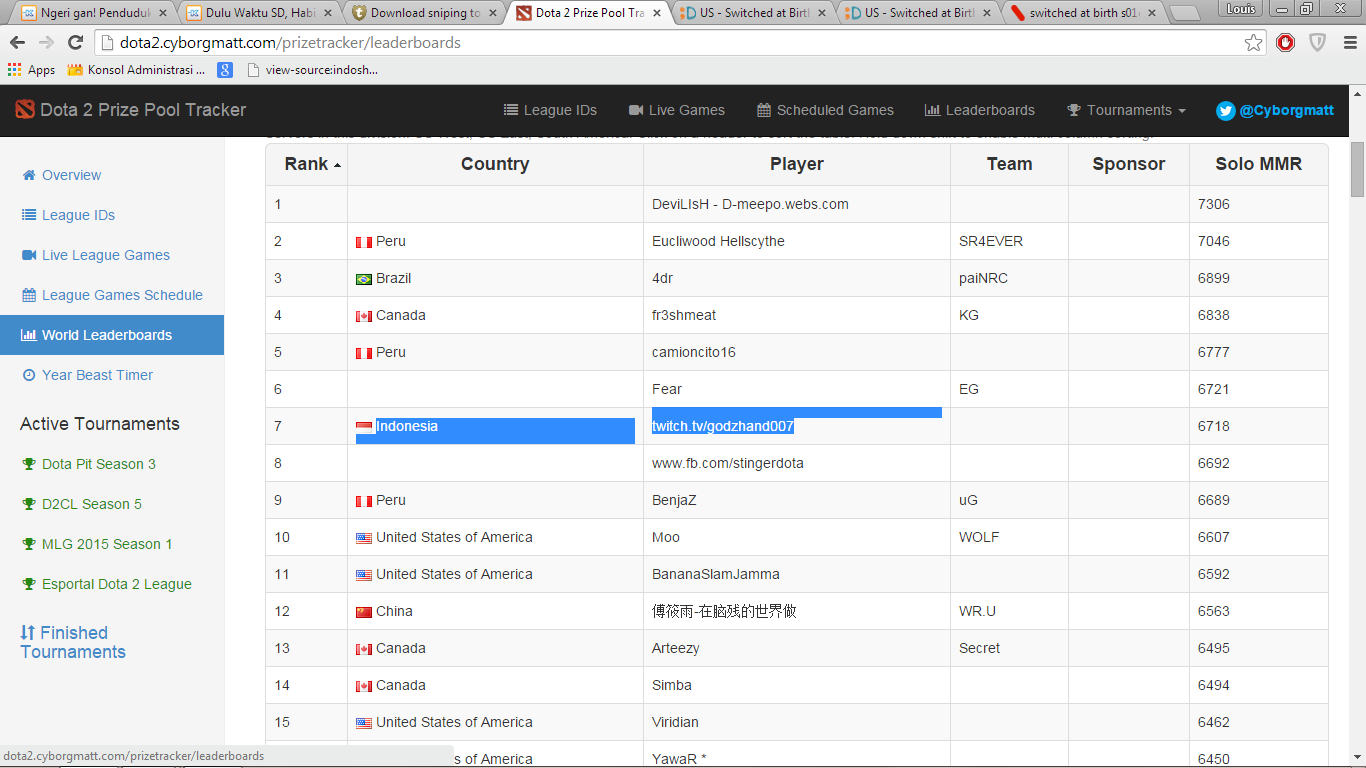The height and width of the screenshot is (768, 1366).
Task: Sort table by Country header
Action: coord(495,164)
